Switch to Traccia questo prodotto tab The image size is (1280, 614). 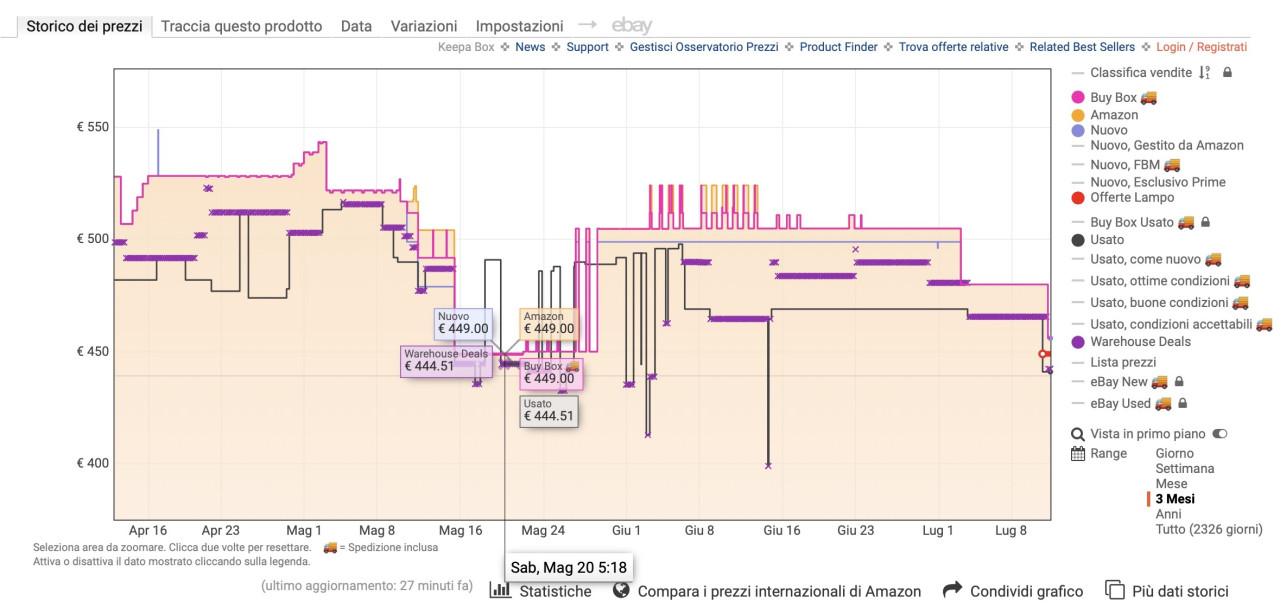tap(241, 26)
